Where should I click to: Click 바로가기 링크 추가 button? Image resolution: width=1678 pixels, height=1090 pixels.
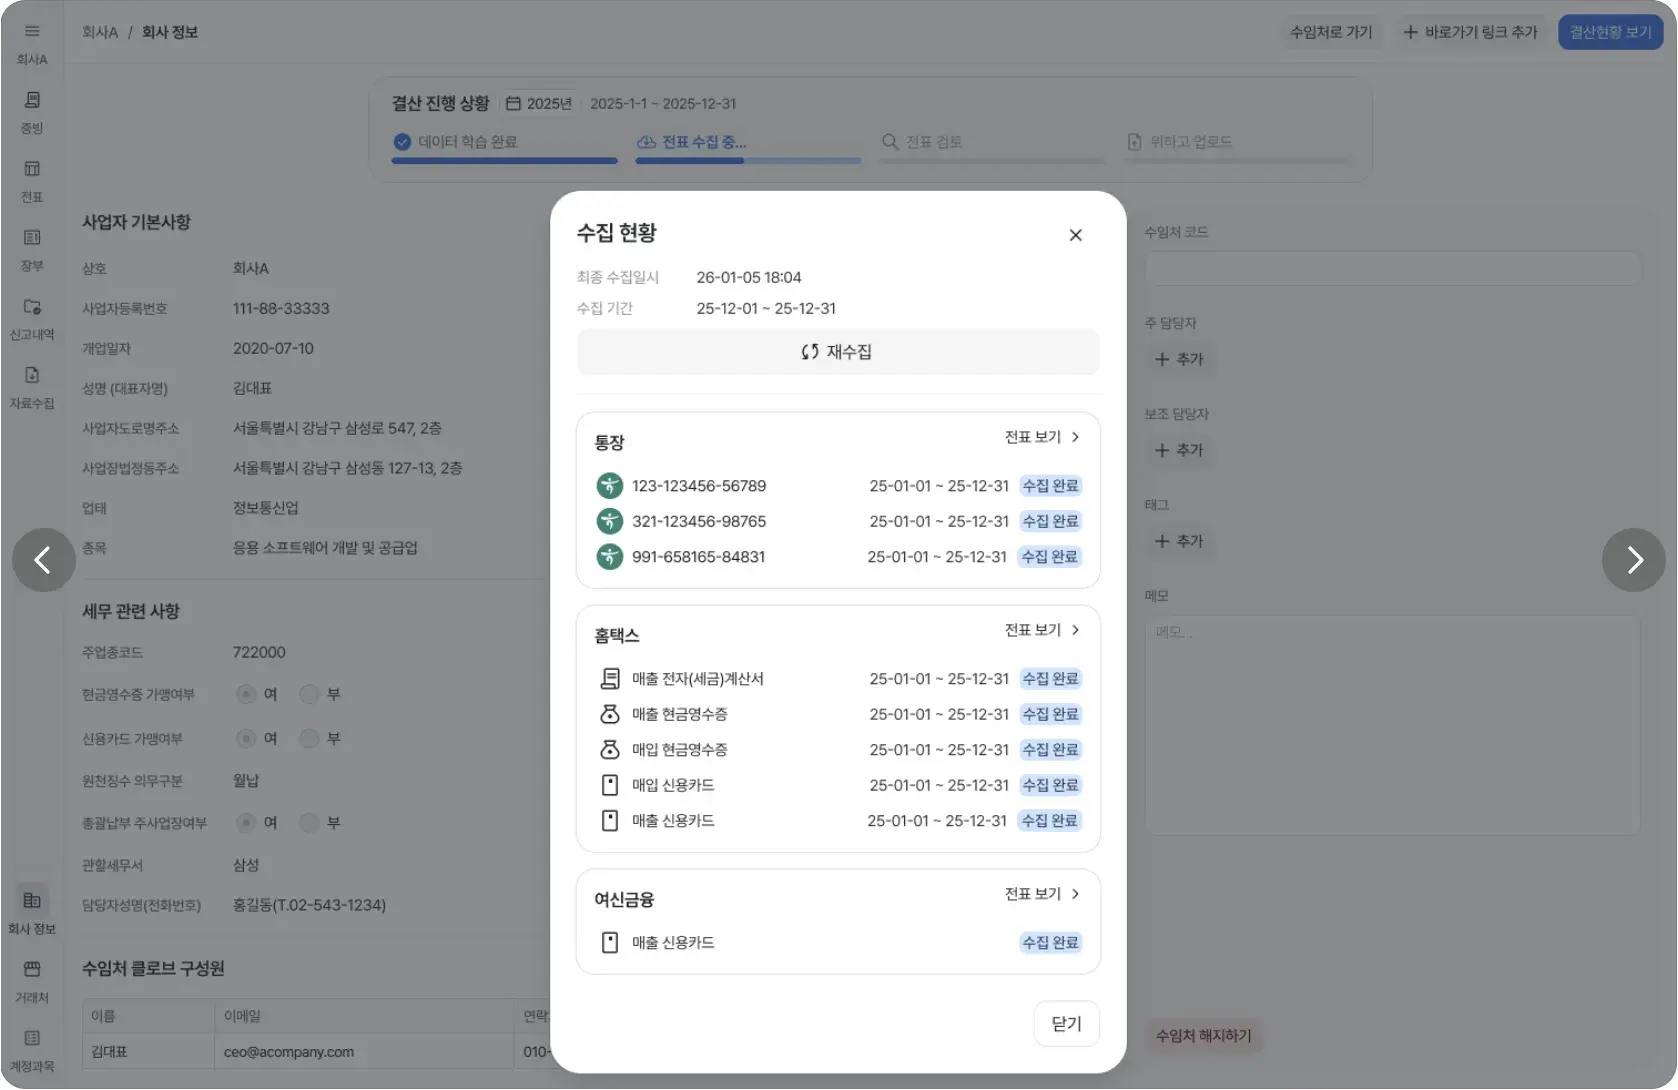click(1470, 32)
